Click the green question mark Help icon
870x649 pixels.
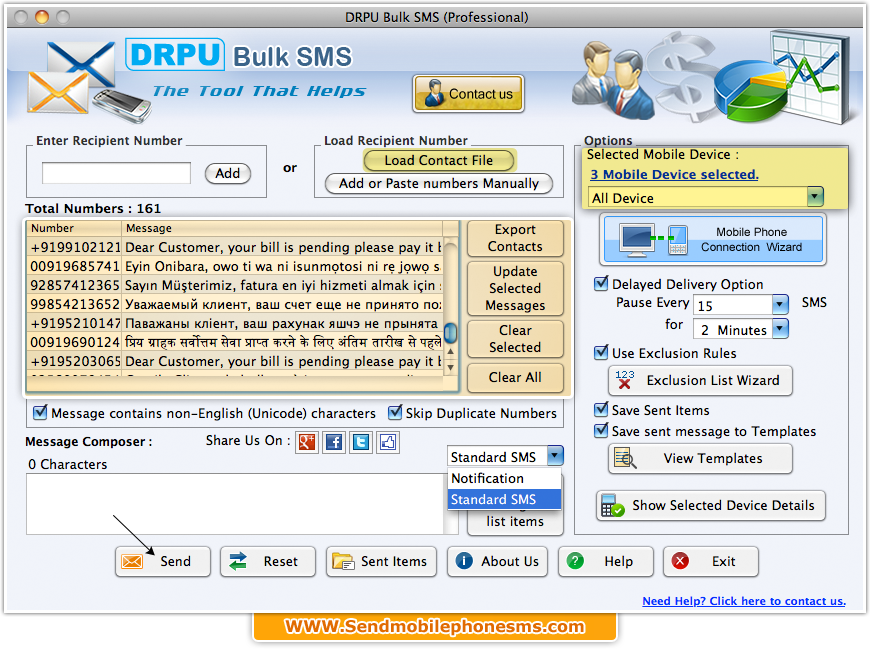[575, 561]
